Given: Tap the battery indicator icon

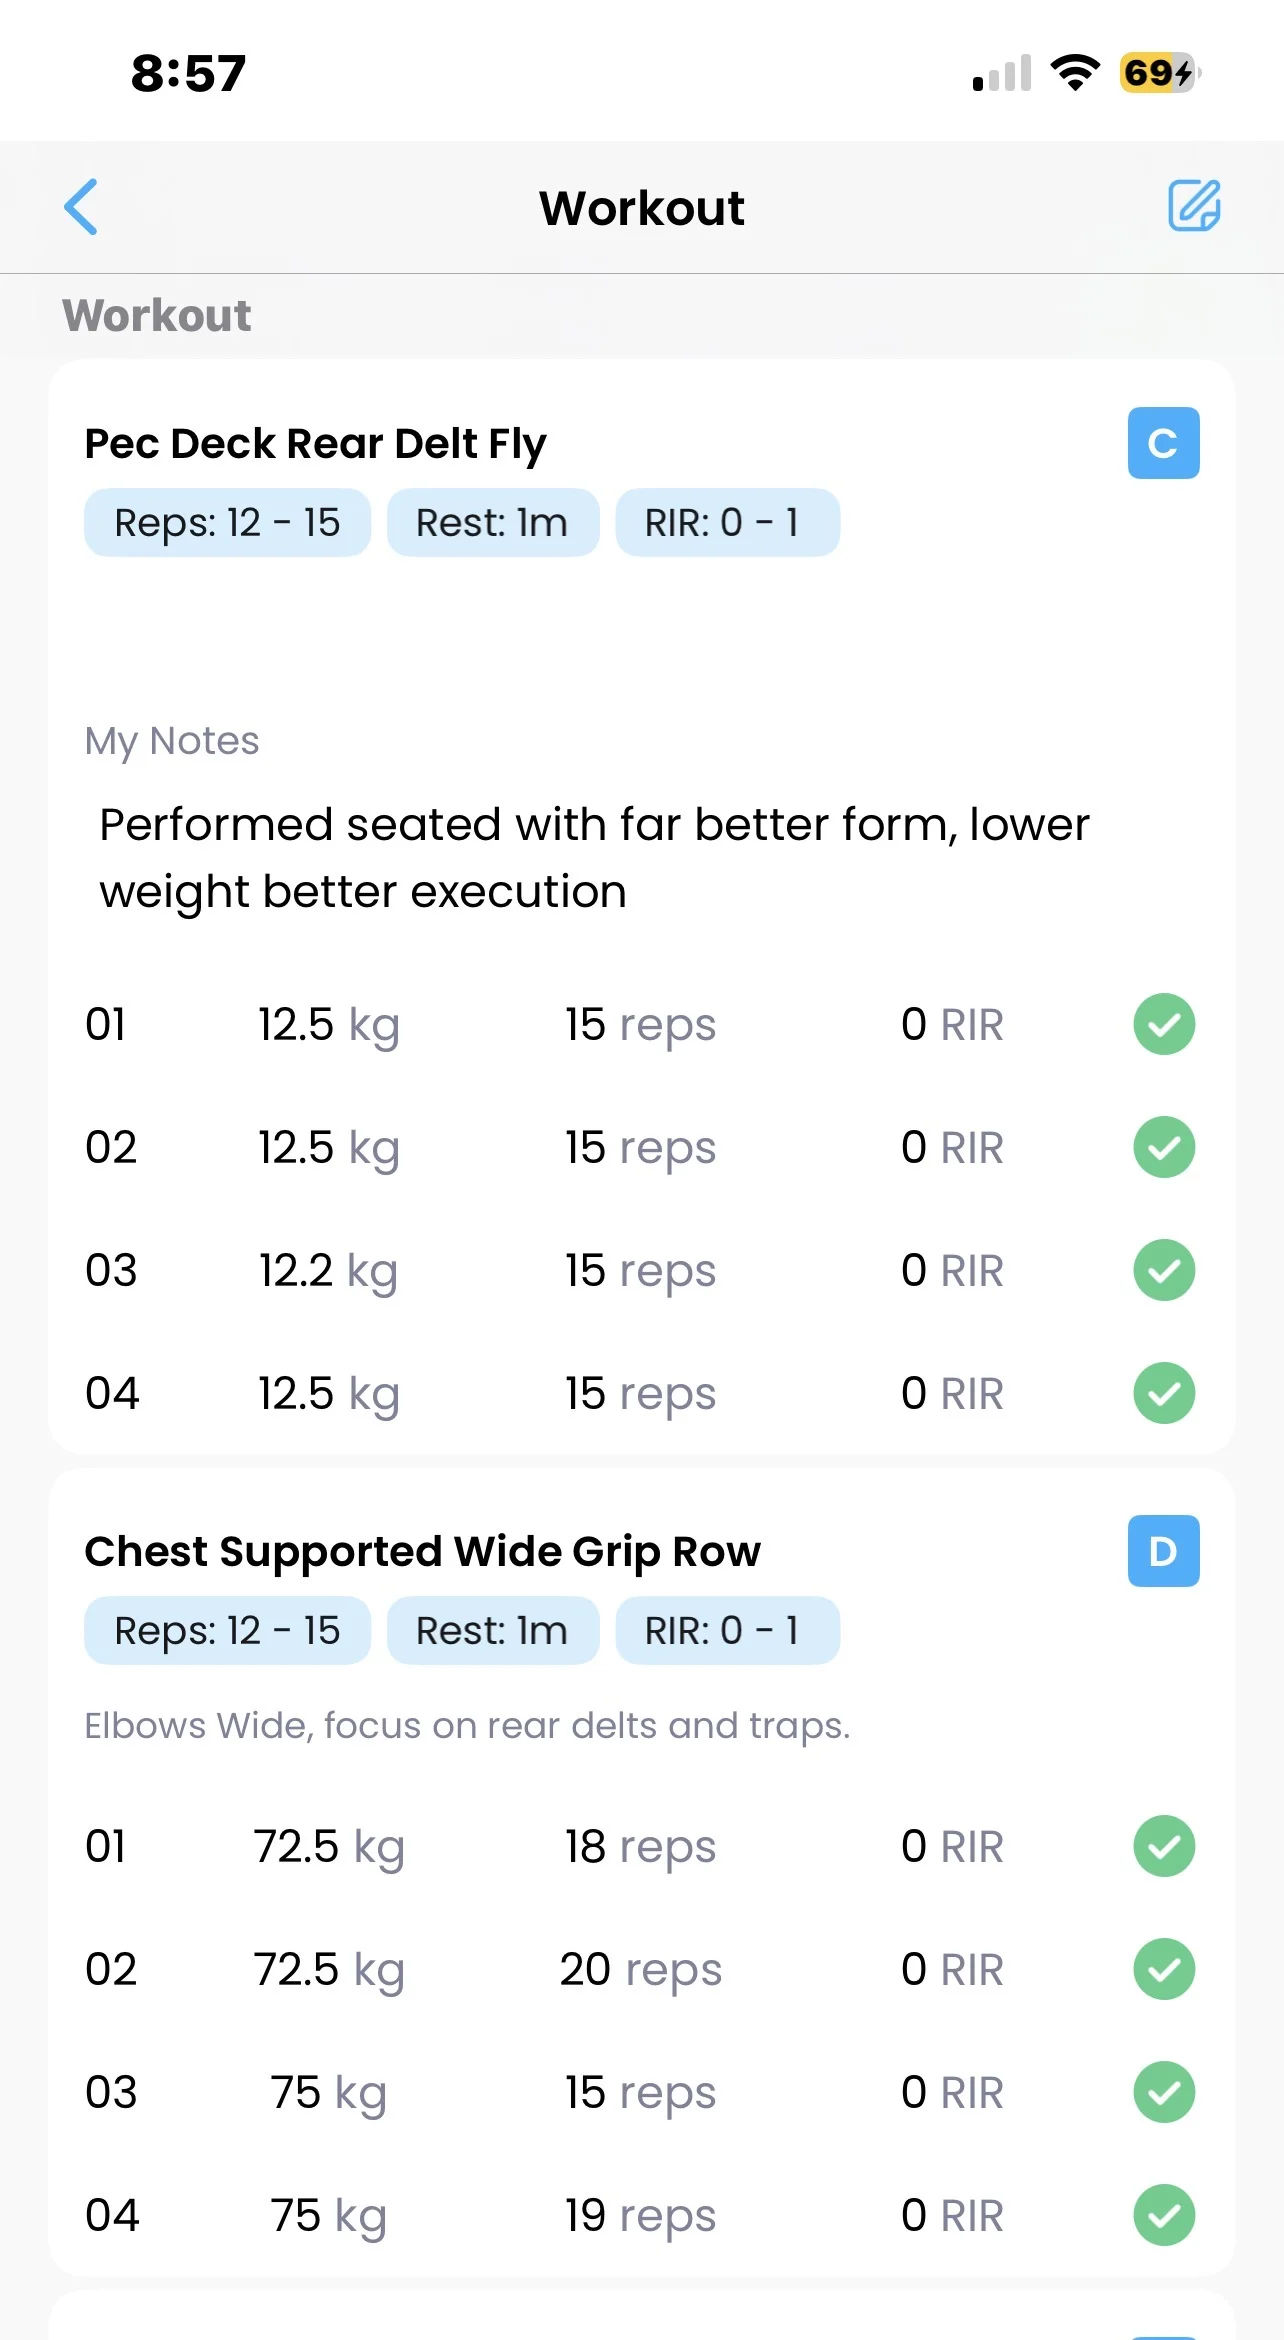Looking at the screenshot, I should click(x=1159, y=73).
